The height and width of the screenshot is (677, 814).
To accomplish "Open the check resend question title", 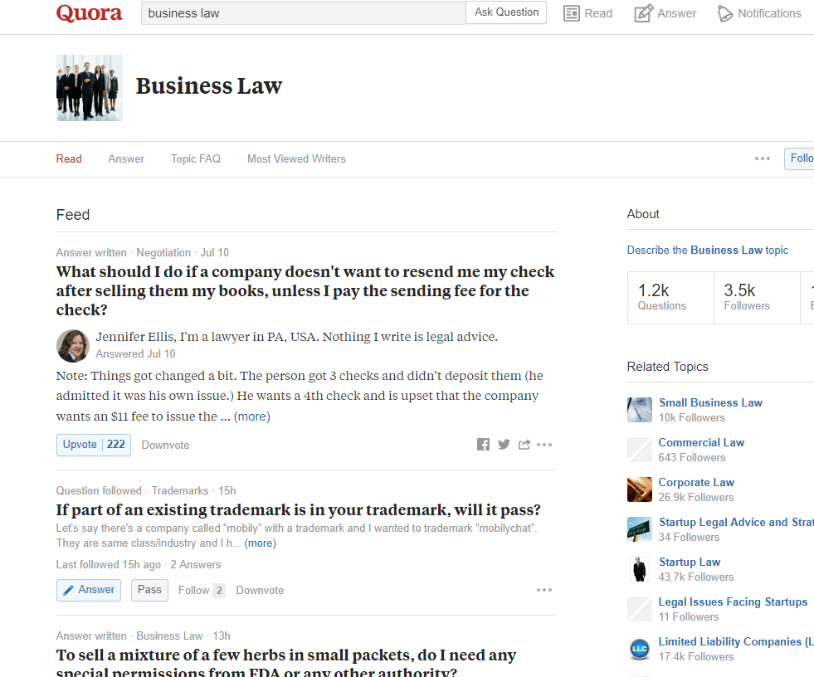I will (305, 291).
